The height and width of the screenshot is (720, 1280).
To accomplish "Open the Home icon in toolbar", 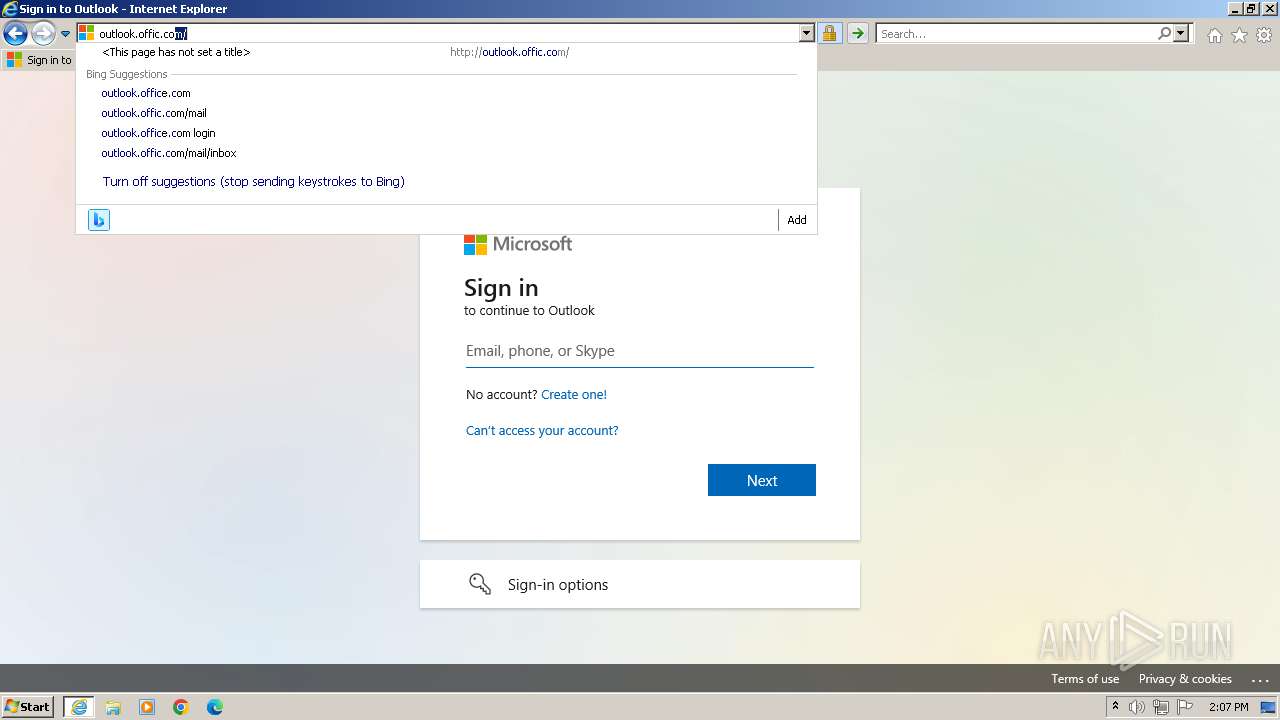I will pyautogui.click(x=1214, y=35).
